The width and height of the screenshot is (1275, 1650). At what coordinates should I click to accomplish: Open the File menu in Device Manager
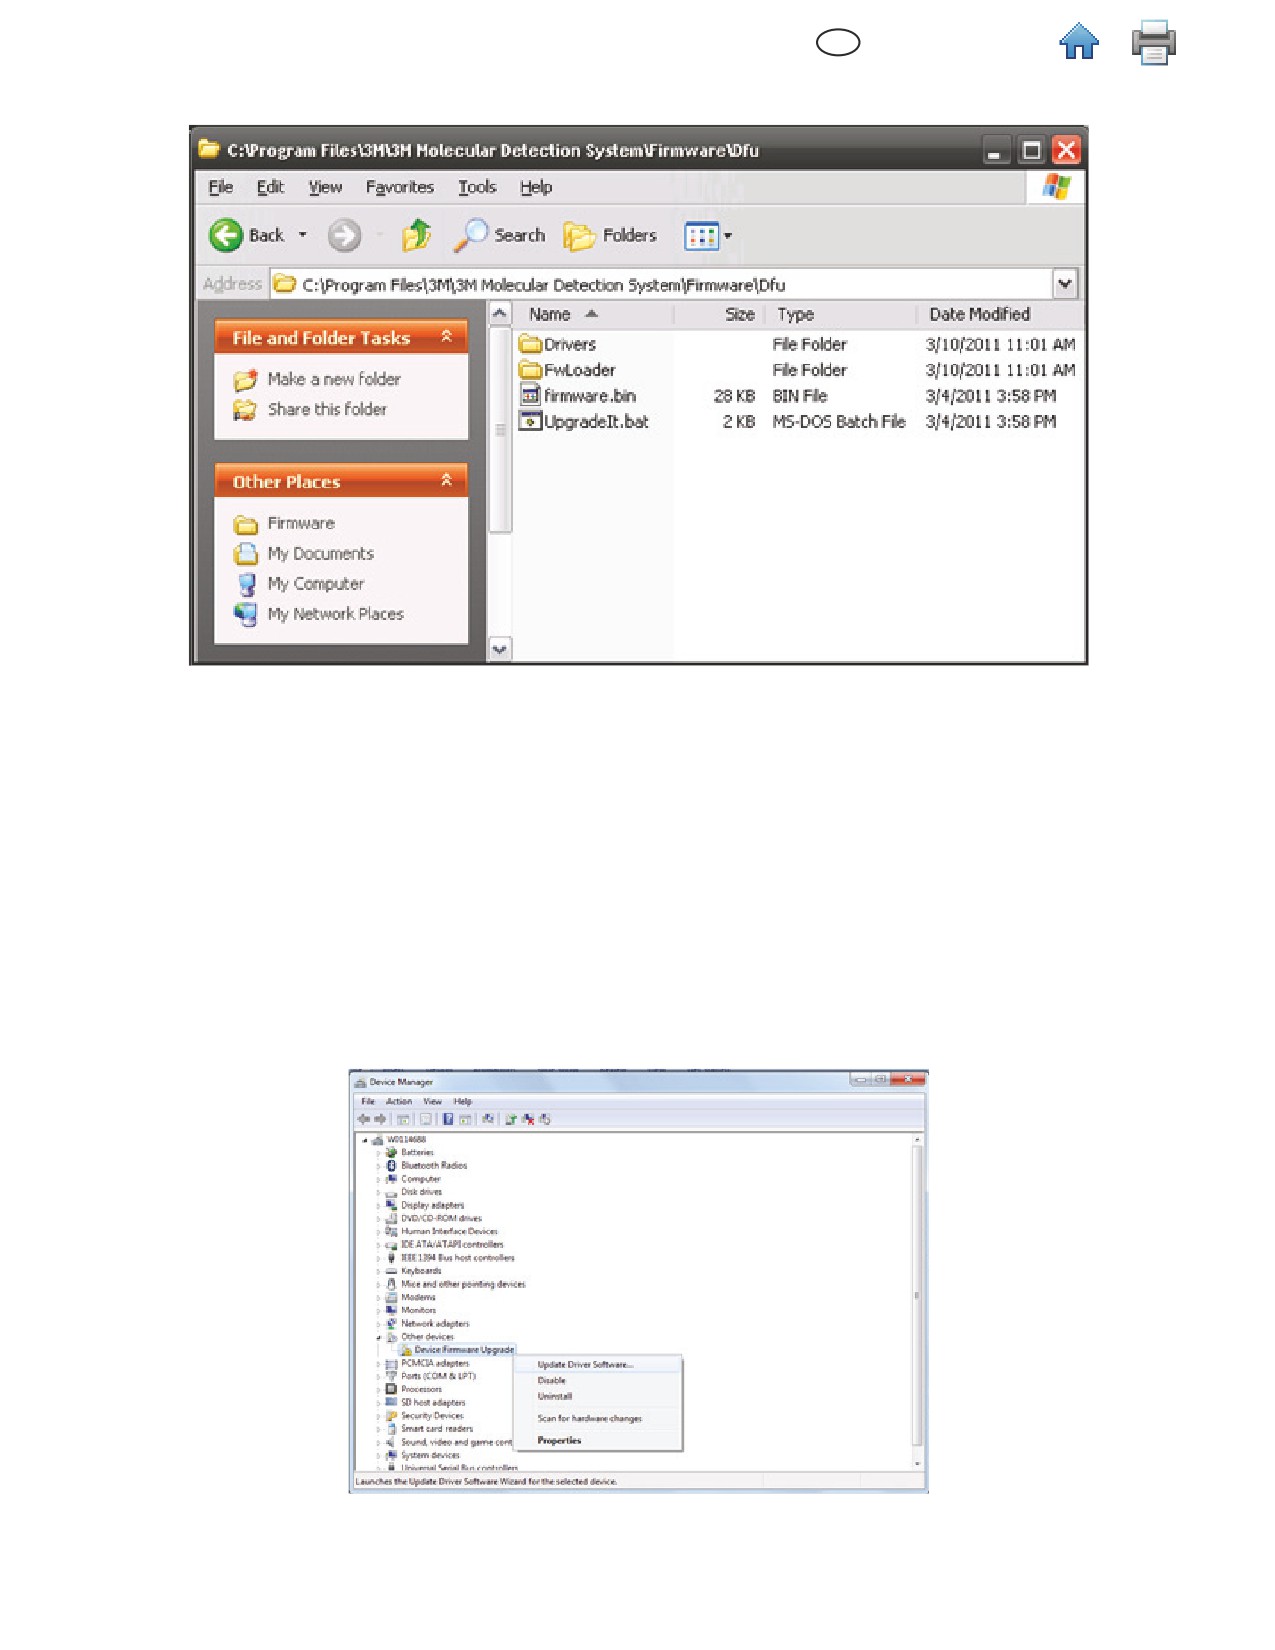tap(368, 1101)
